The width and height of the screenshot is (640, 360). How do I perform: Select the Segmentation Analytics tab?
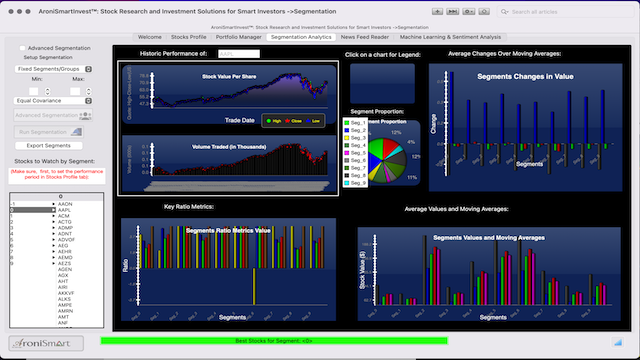point(301,37)
